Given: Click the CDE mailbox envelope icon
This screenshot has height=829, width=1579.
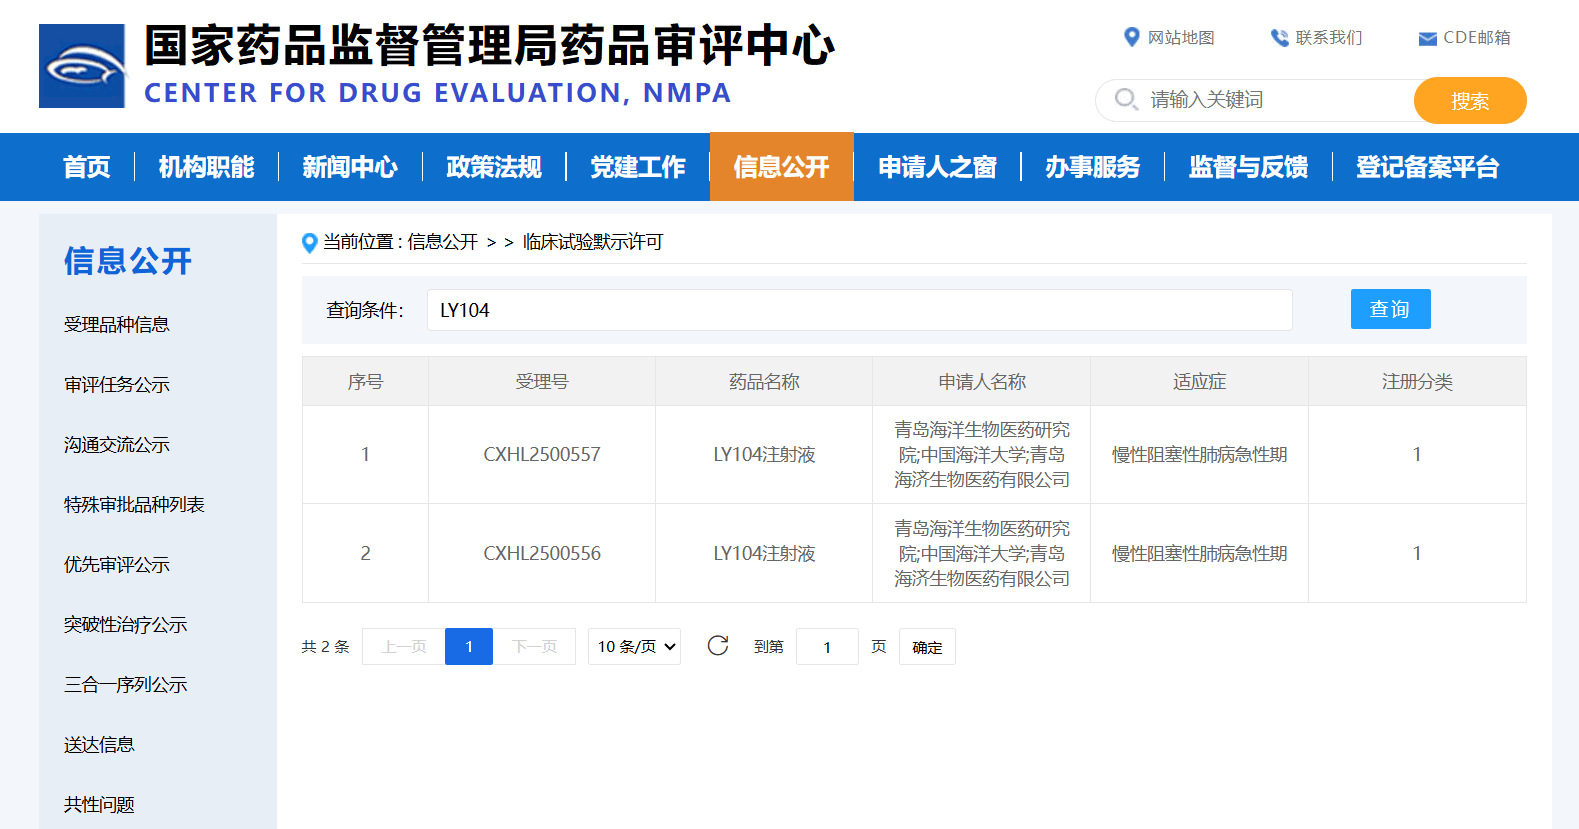Looking at the screenshot, I should point(1427,39).
